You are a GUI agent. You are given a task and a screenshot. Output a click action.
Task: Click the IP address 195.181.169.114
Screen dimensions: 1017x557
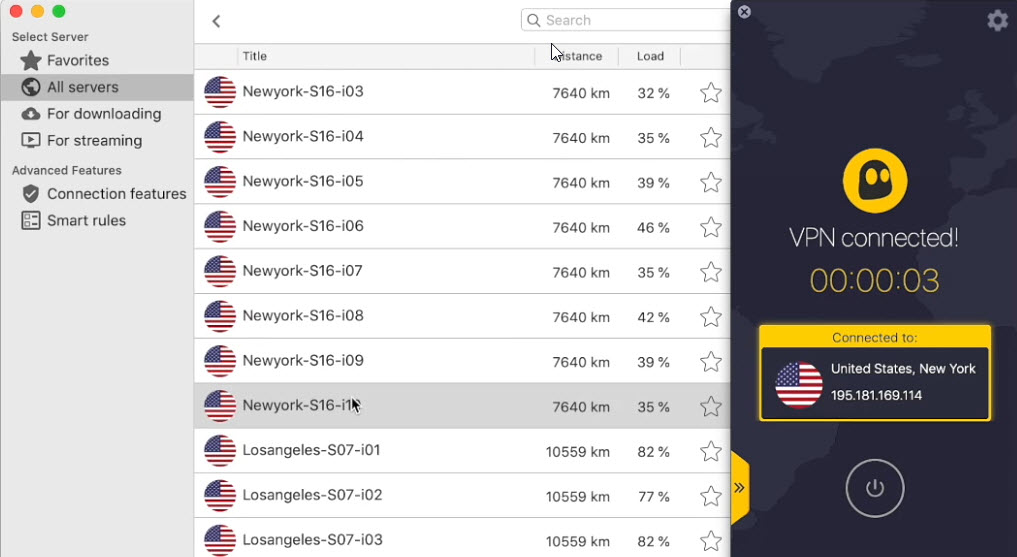tap(876, 396)
